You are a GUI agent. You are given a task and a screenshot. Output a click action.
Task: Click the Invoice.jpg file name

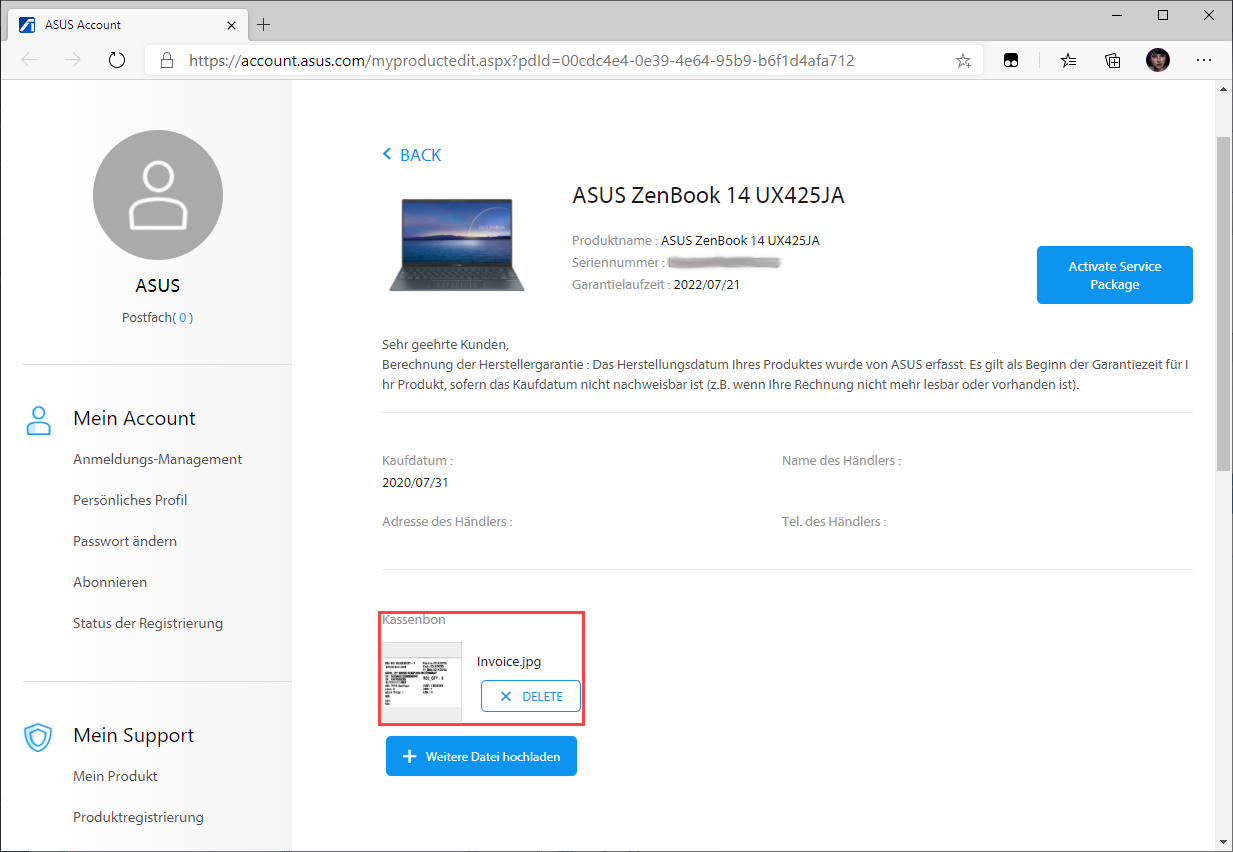(x=509, y=661)
